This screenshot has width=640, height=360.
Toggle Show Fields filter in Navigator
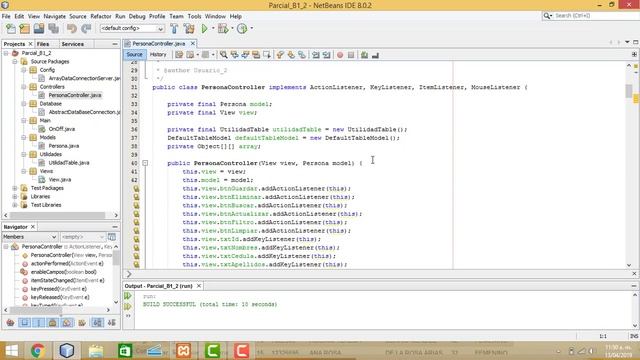pyautogui.click(x=24, y=323)
